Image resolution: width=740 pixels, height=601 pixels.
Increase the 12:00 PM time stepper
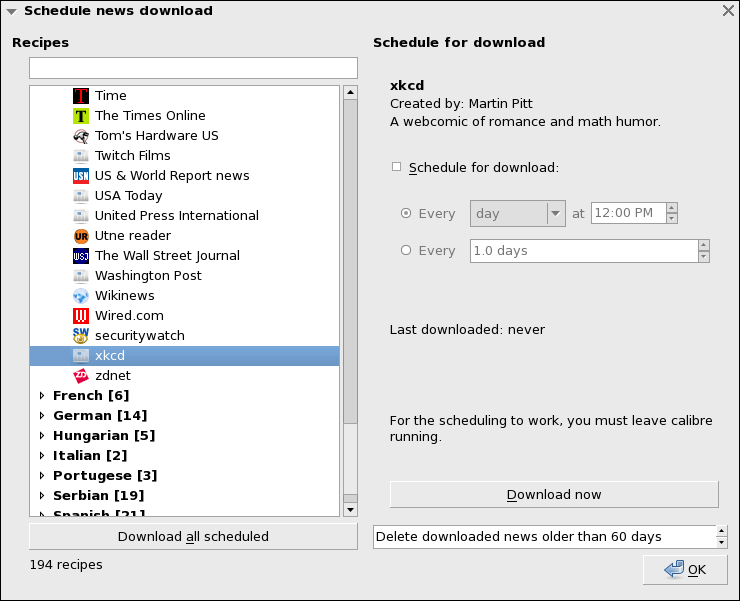click(x=672, y=207)
